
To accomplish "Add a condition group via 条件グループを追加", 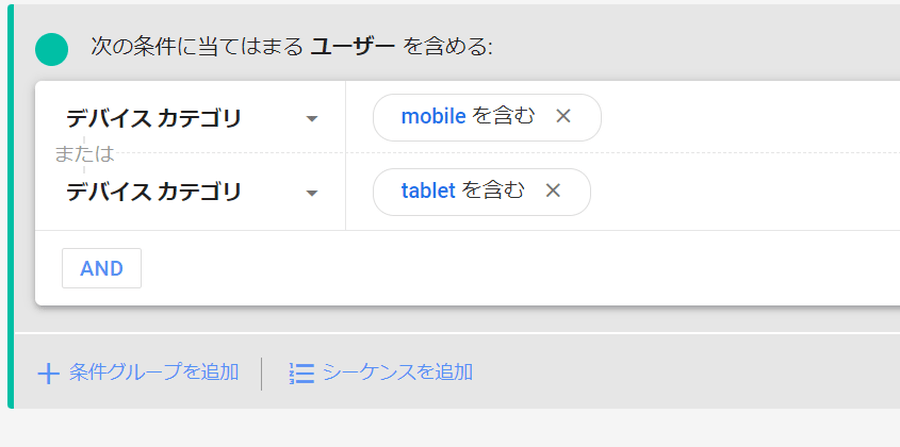I will pyautogui.click(x=154, y=373).
